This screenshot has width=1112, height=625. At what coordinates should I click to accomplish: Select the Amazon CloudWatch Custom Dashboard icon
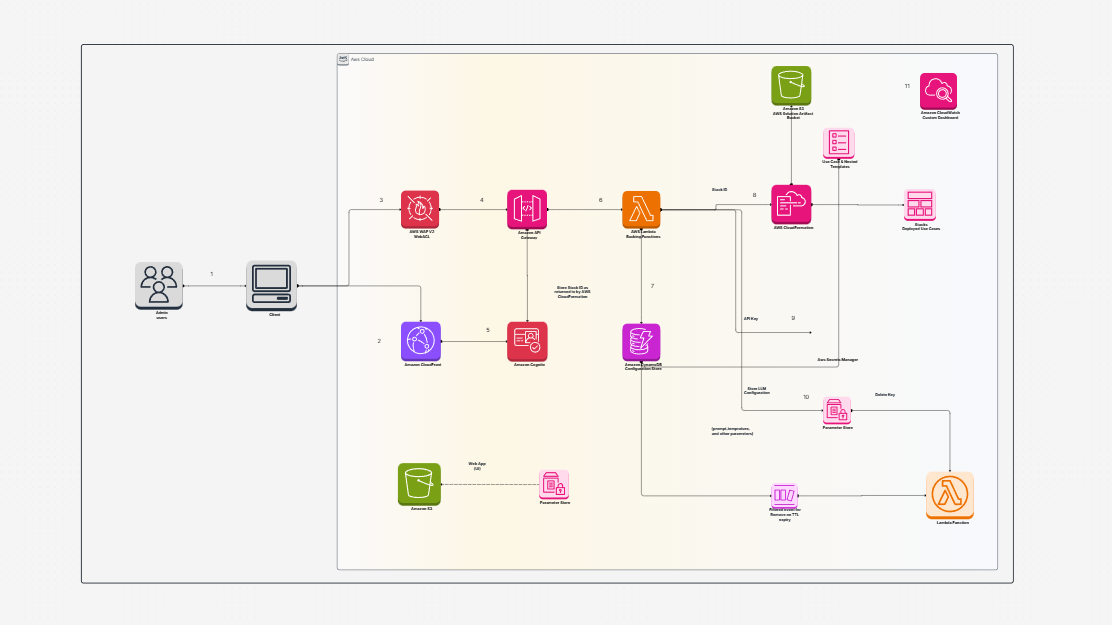click(x=938, y=91)
